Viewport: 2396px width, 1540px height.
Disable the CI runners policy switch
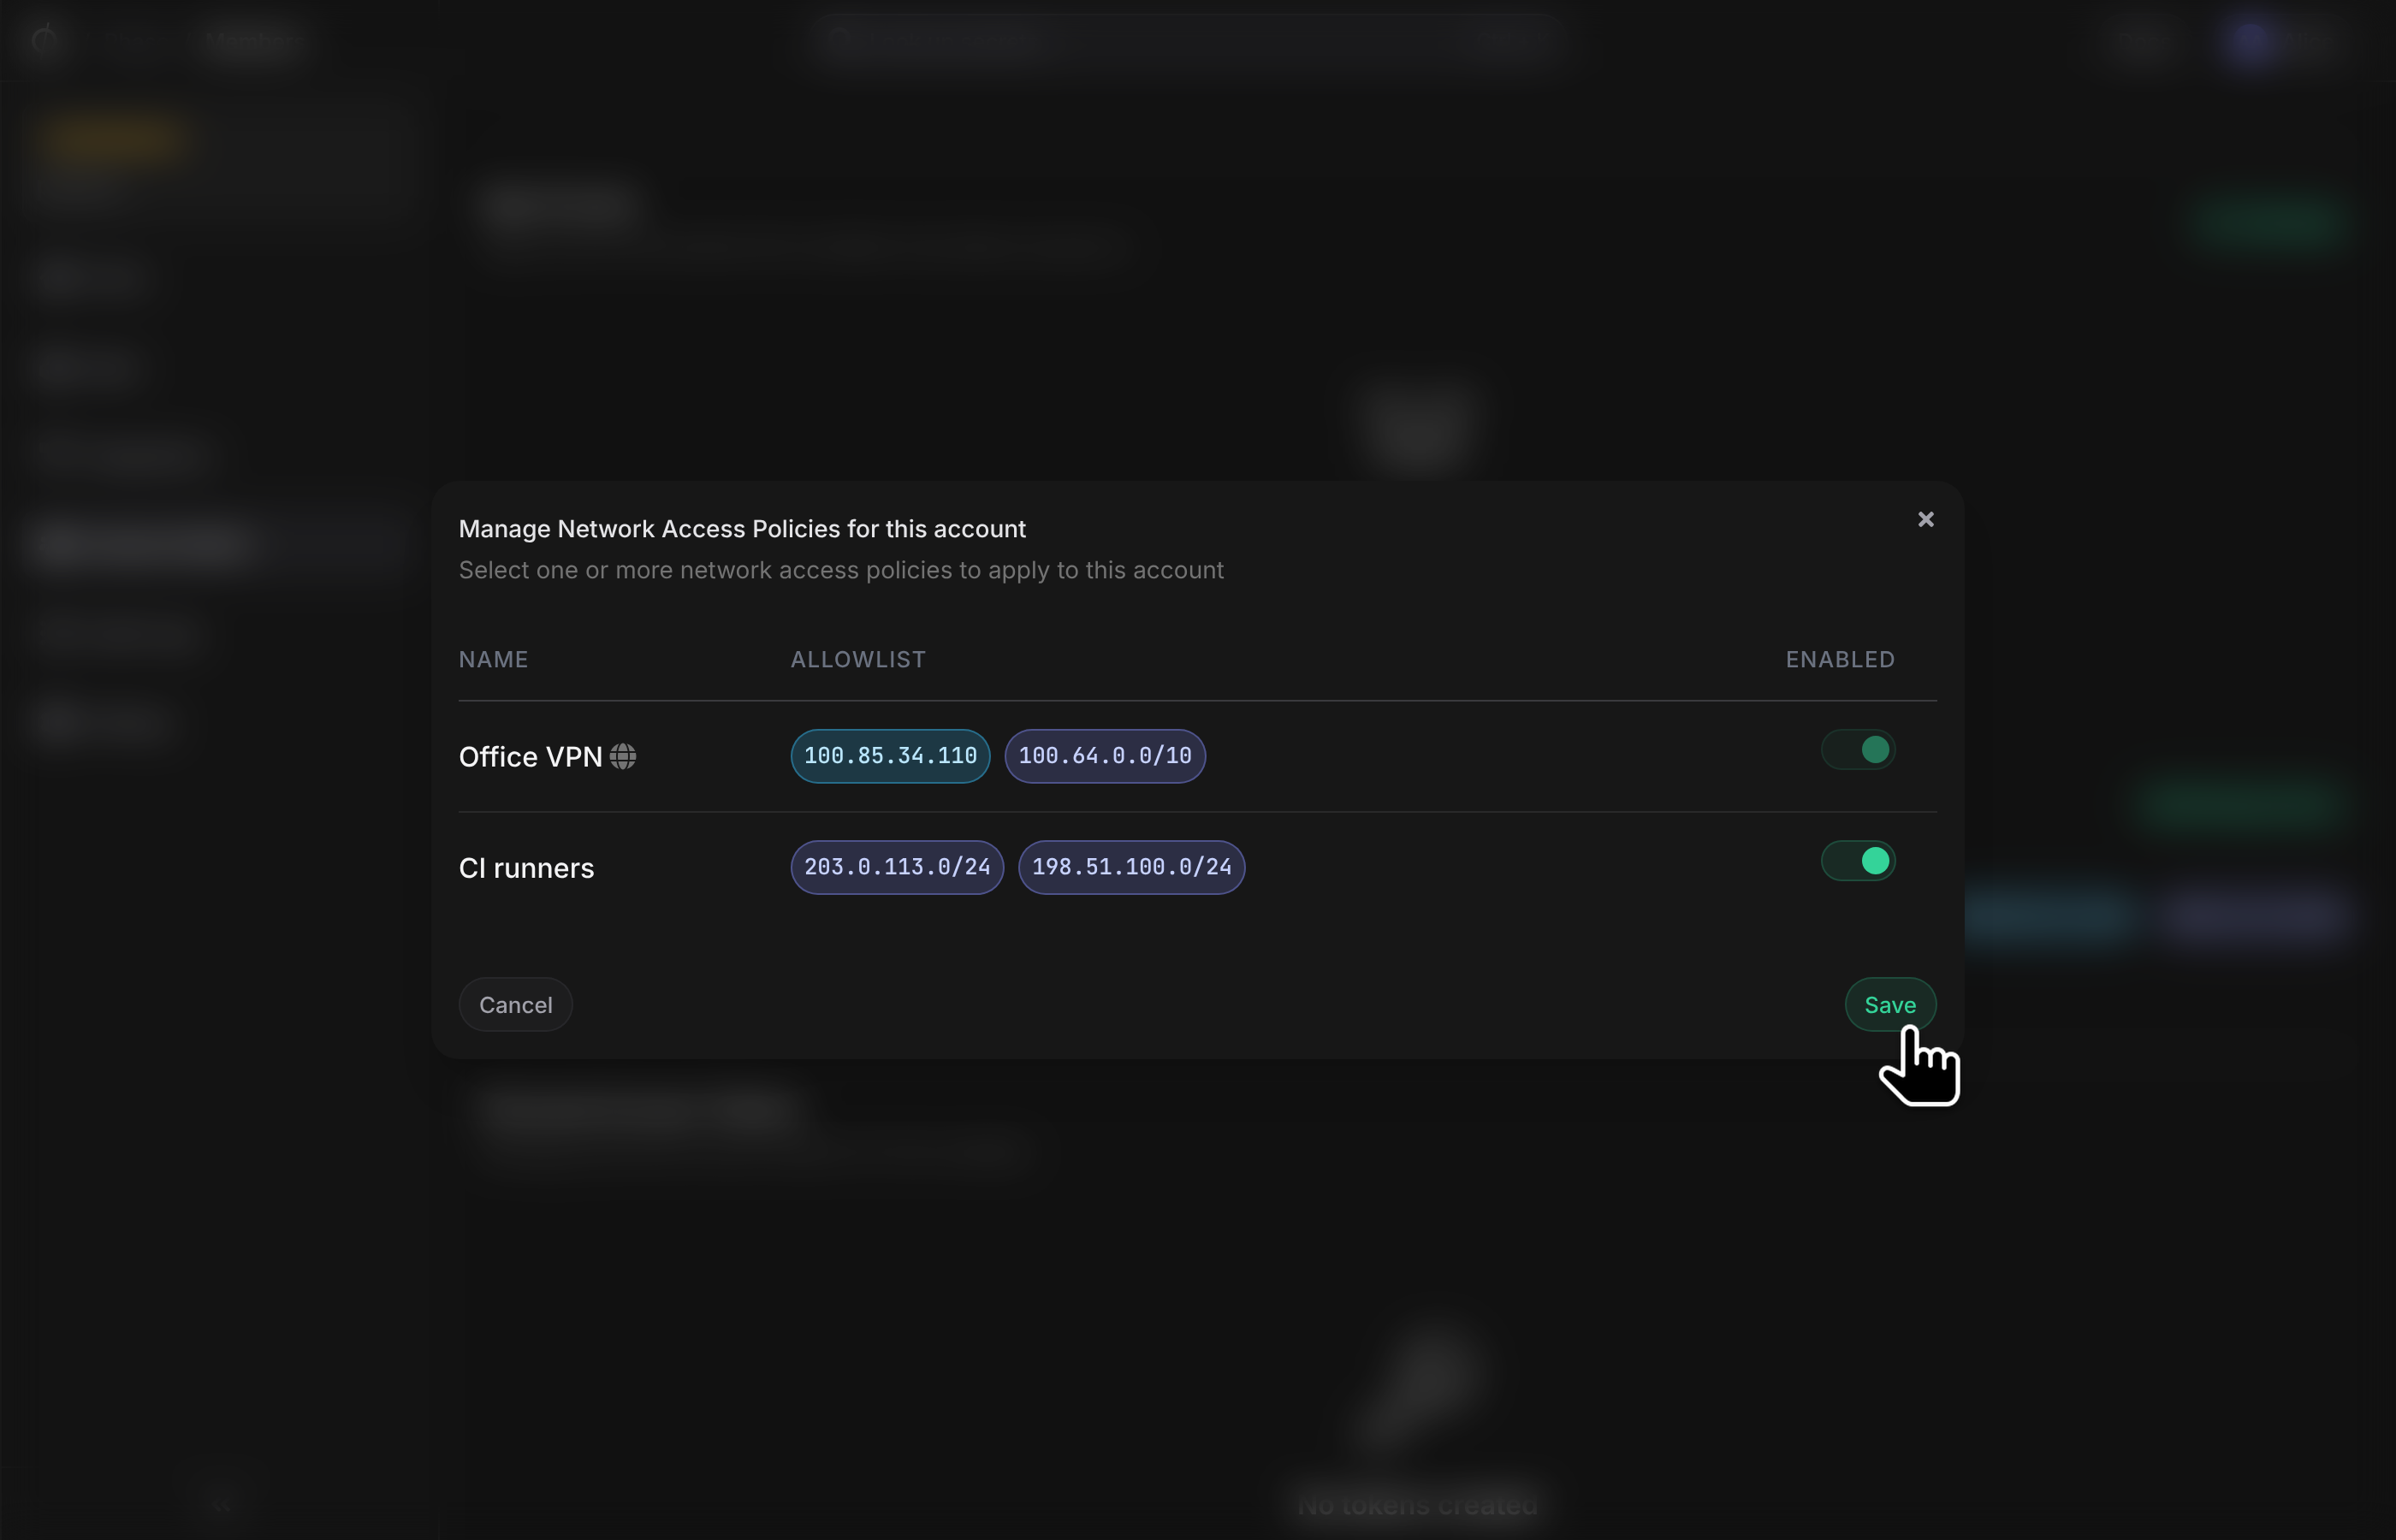tap(1858, 861)
